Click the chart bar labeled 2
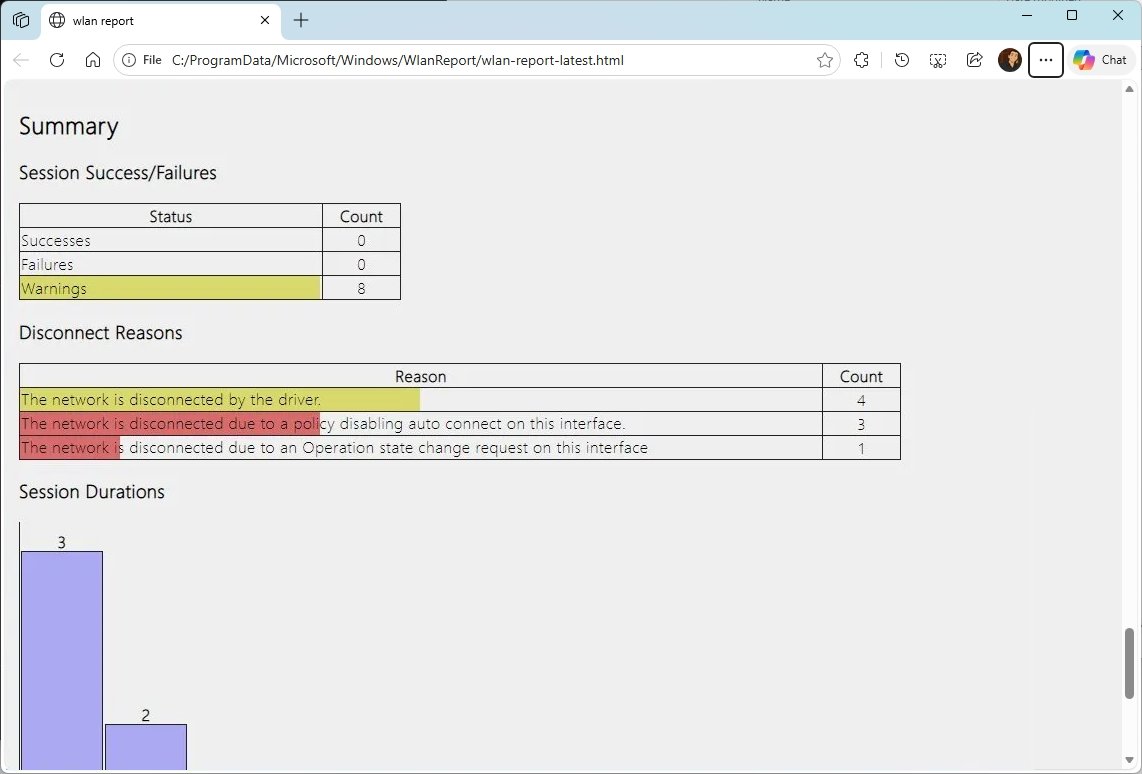 (146, 747)
